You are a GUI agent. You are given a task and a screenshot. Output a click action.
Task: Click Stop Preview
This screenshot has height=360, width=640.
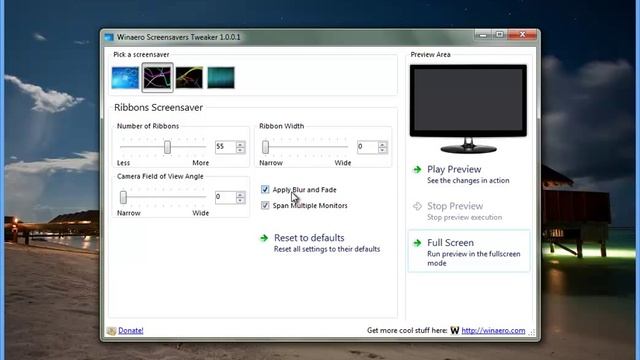coord(455,206)
